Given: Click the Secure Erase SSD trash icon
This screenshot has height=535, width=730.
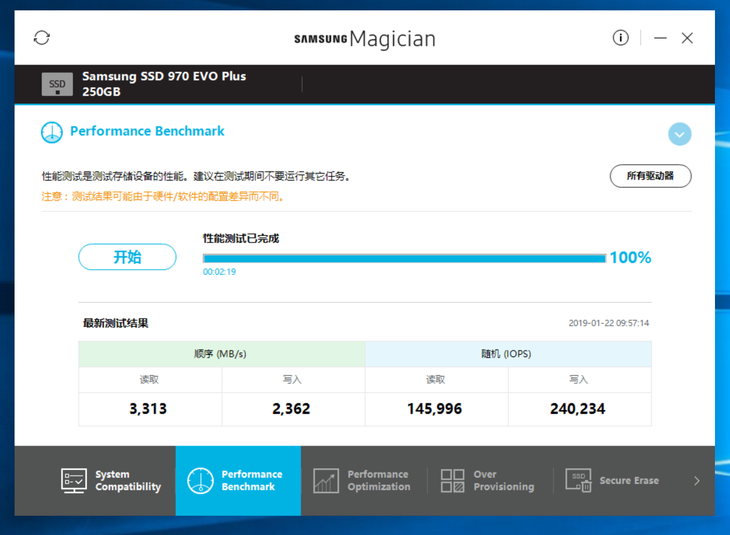Looking at the screenshot, I should 578,481.
